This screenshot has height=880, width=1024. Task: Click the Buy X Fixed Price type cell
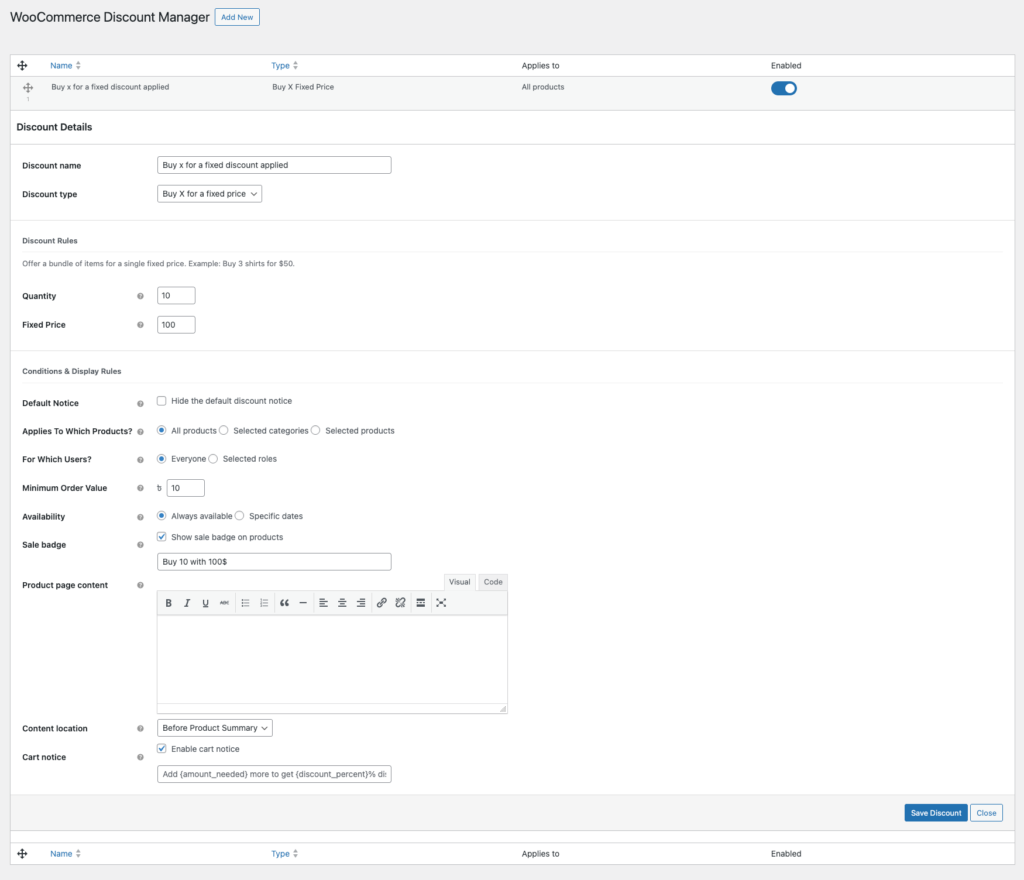pos(303,87)
